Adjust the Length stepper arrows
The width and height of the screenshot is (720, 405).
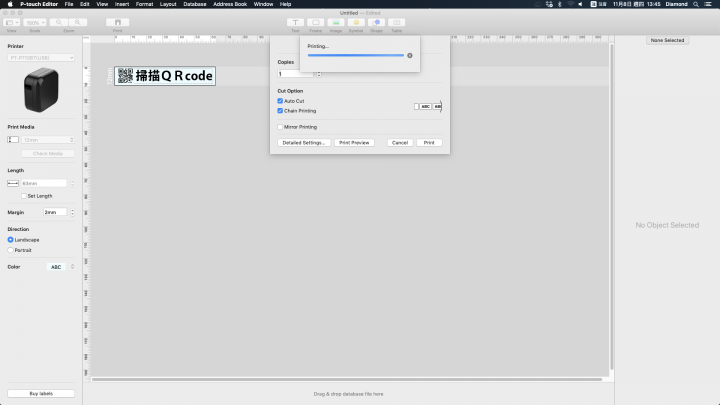(x=73, y=183)
